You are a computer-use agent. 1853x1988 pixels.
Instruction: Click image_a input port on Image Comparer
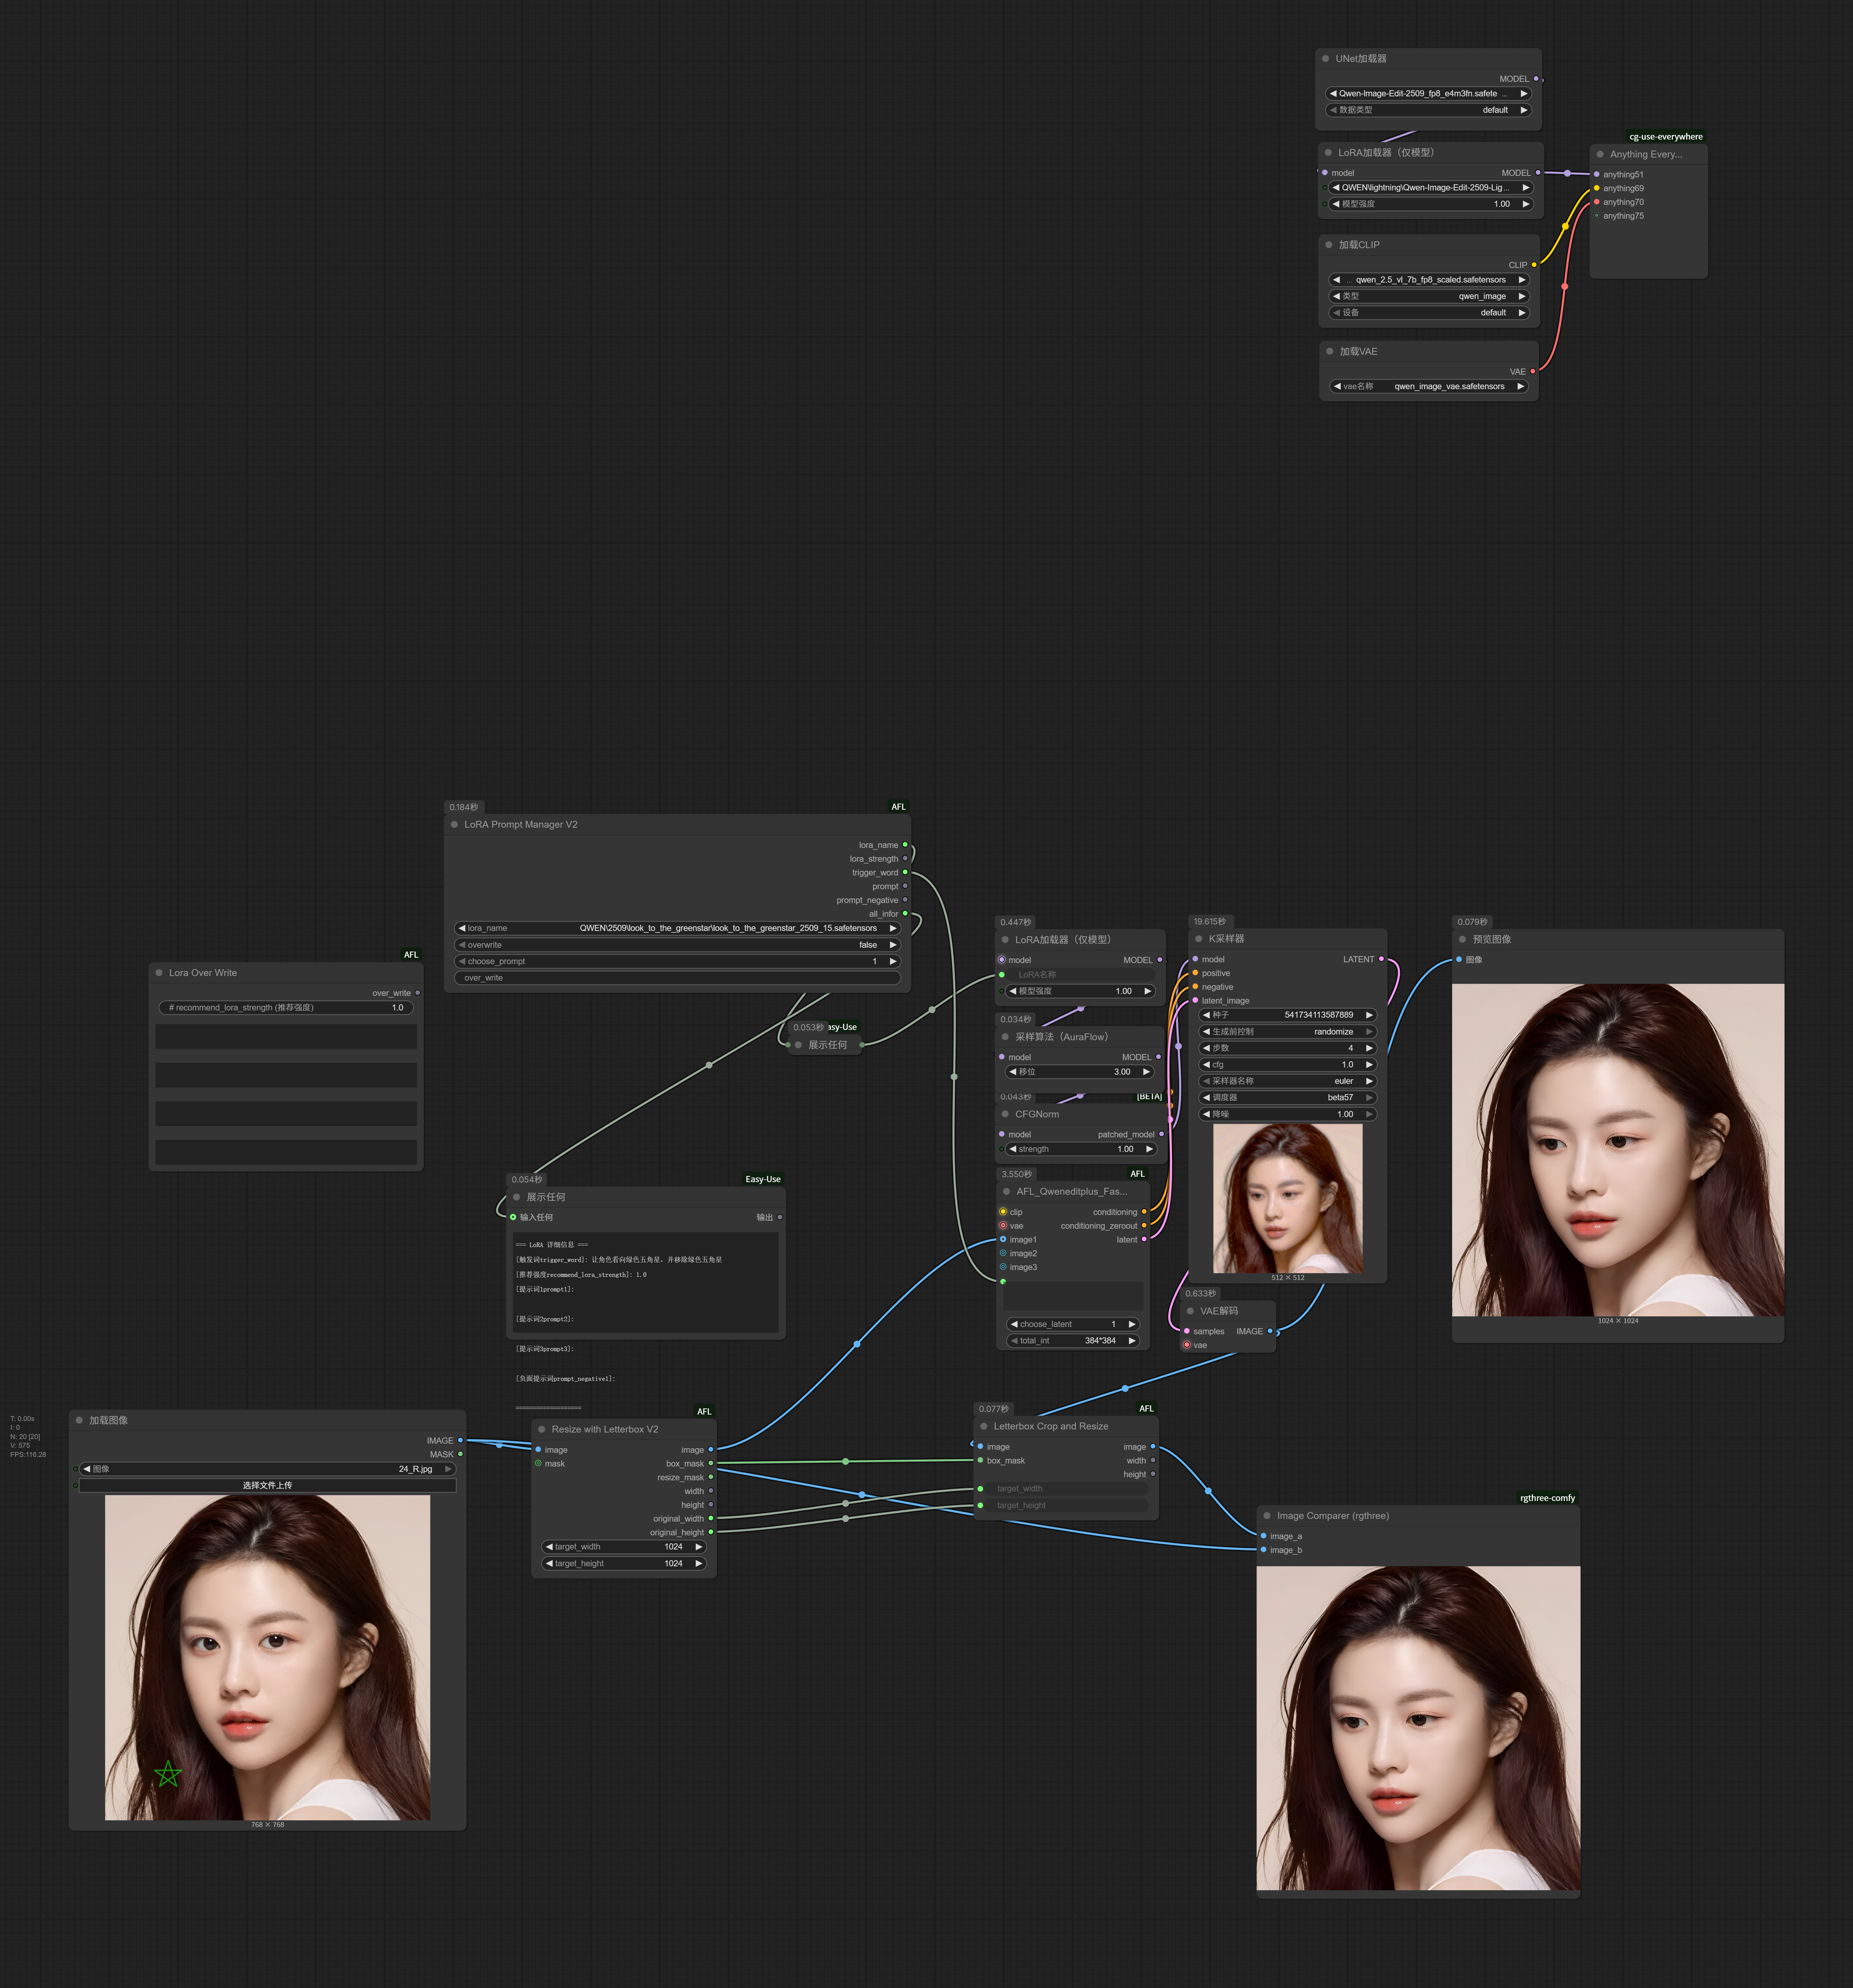[1264, 1536]
